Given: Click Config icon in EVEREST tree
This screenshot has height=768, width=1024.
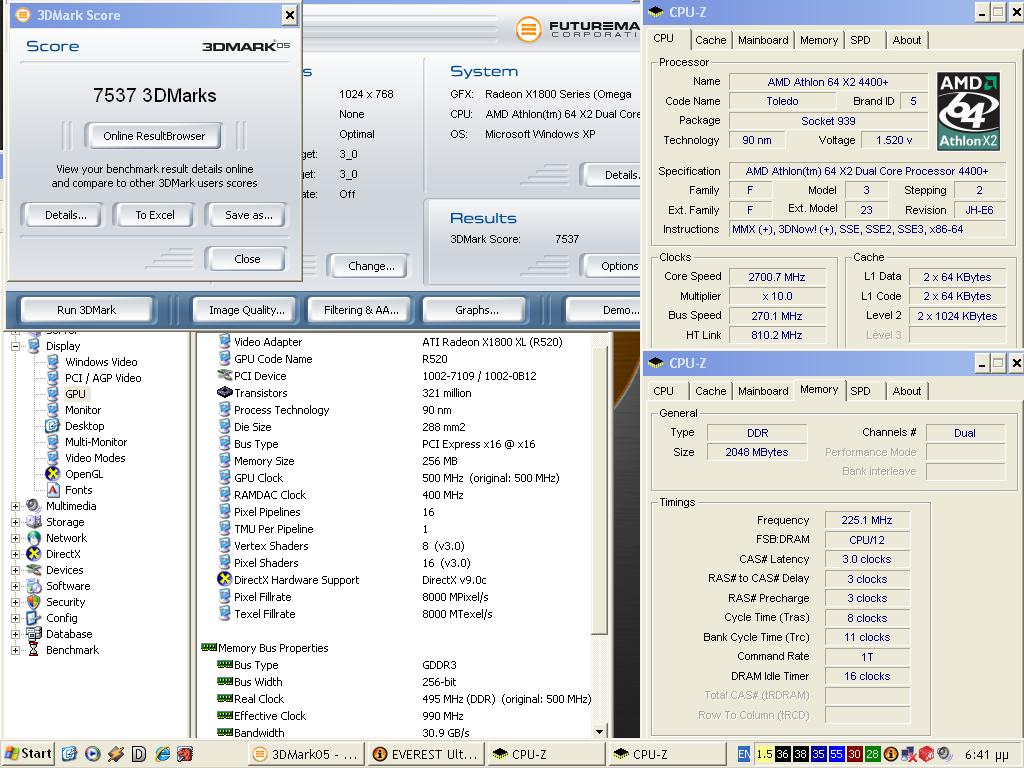Looking at the screenshot, I should [33, 618].
